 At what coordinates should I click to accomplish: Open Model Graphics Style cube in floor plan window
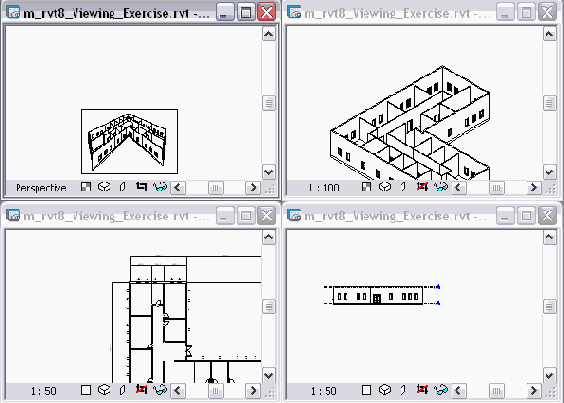(104, 390)
